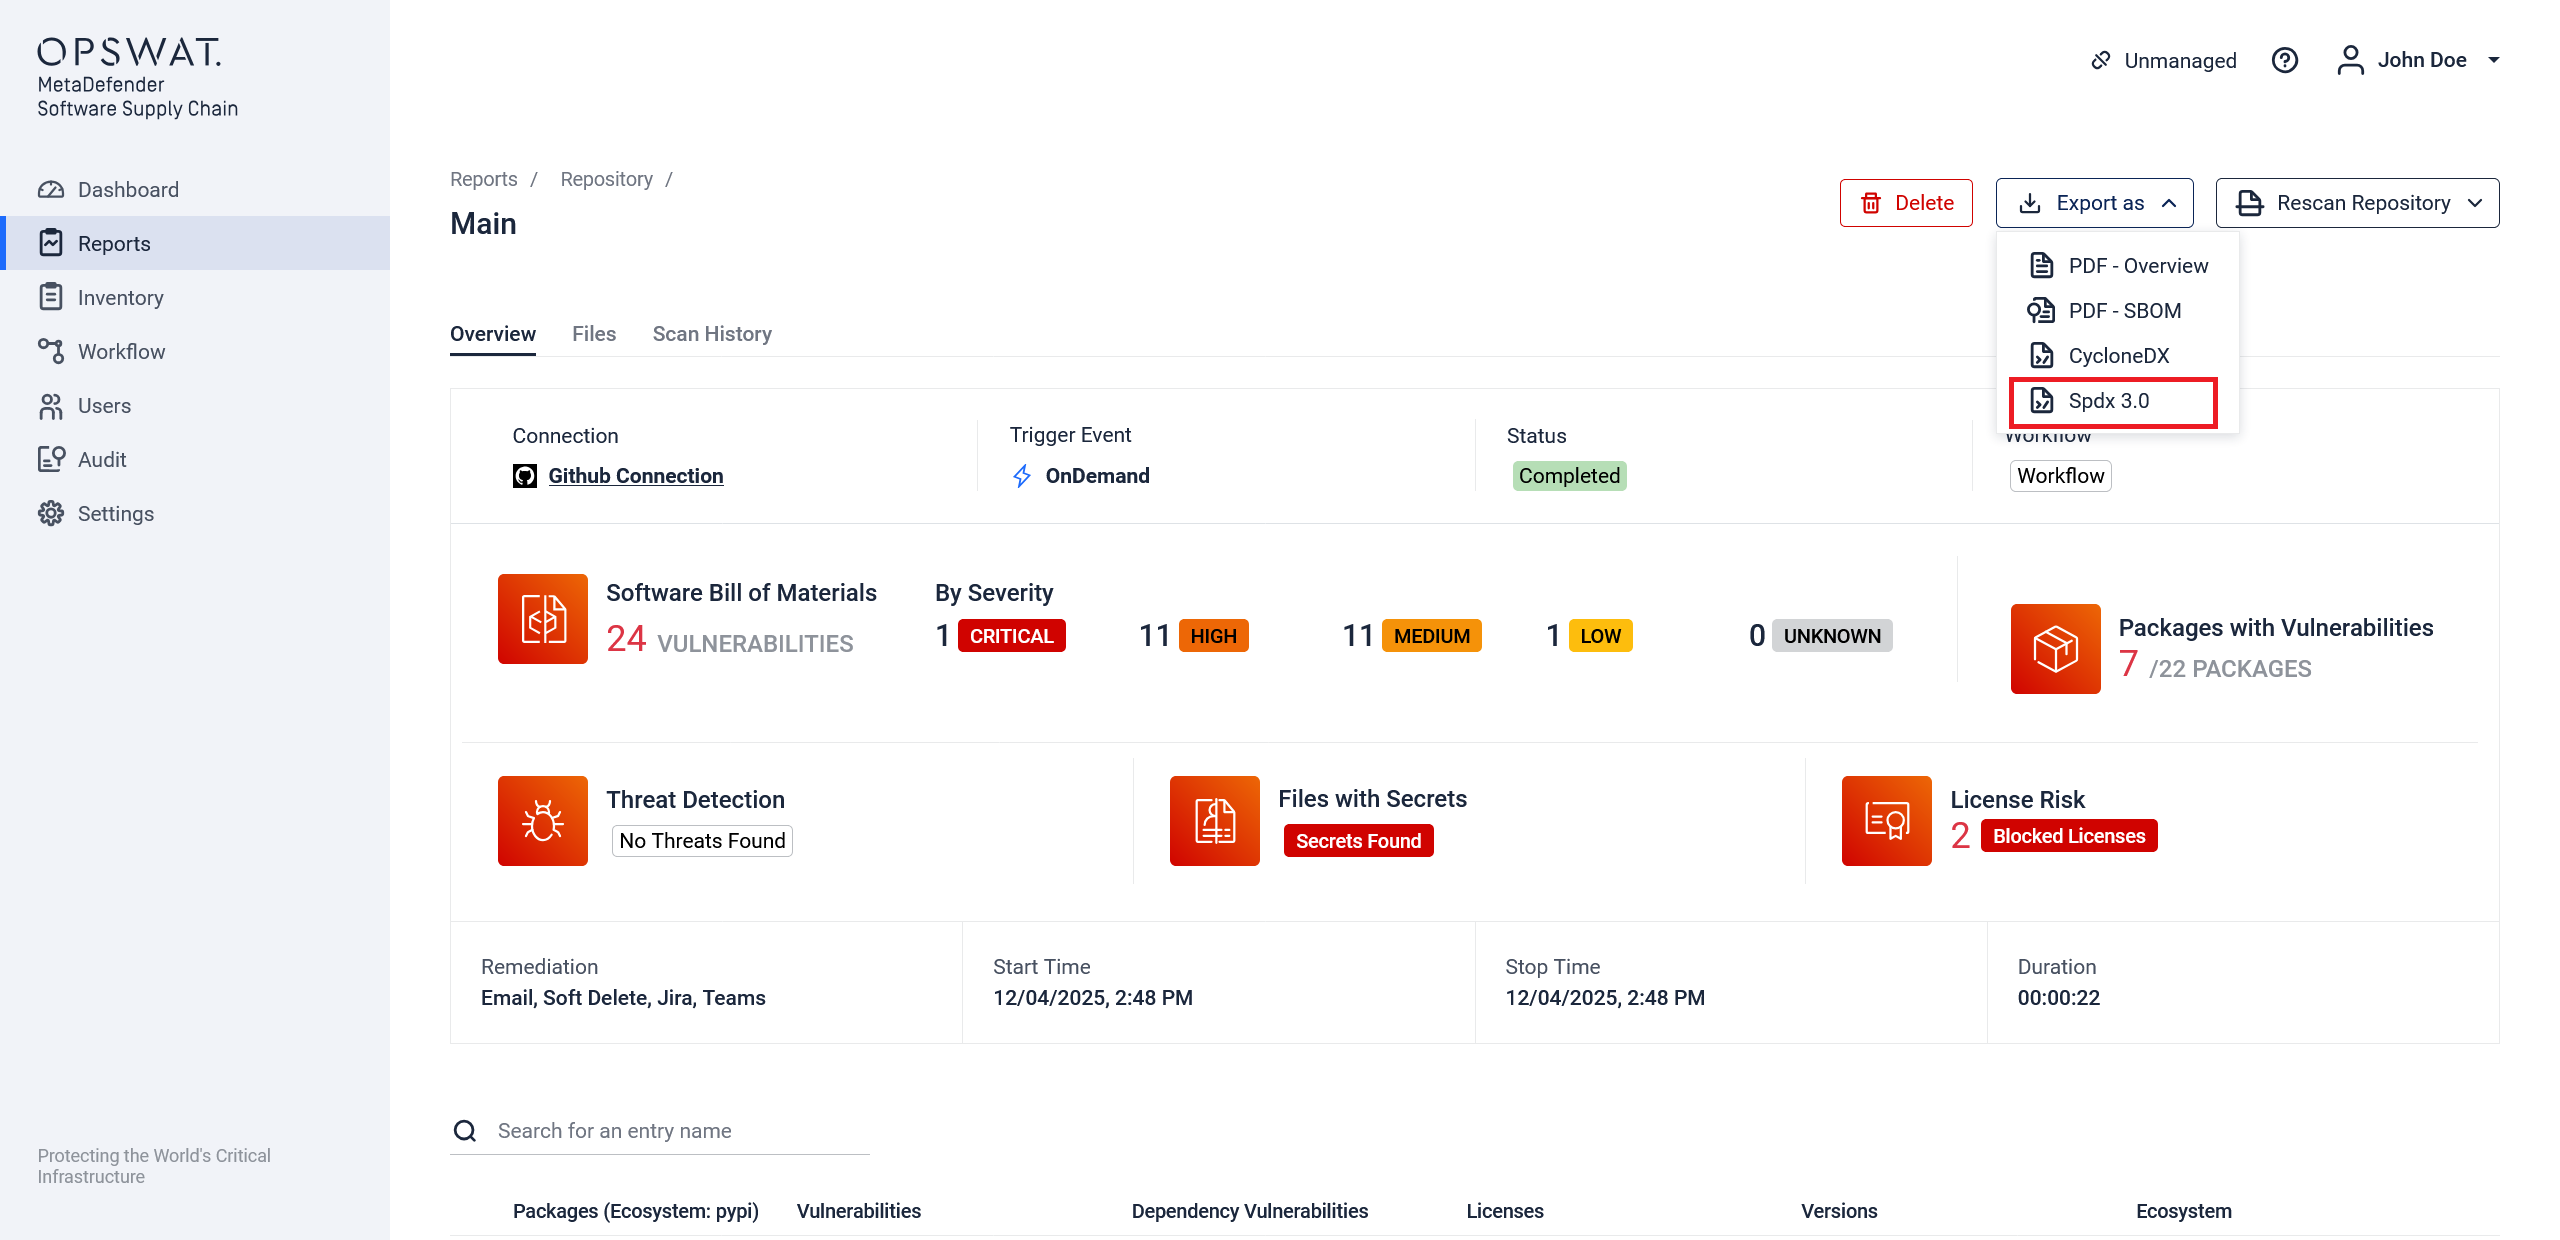Switch to the Files tab
Viewport: 2560px width, 1240px height.
point(594,334)
